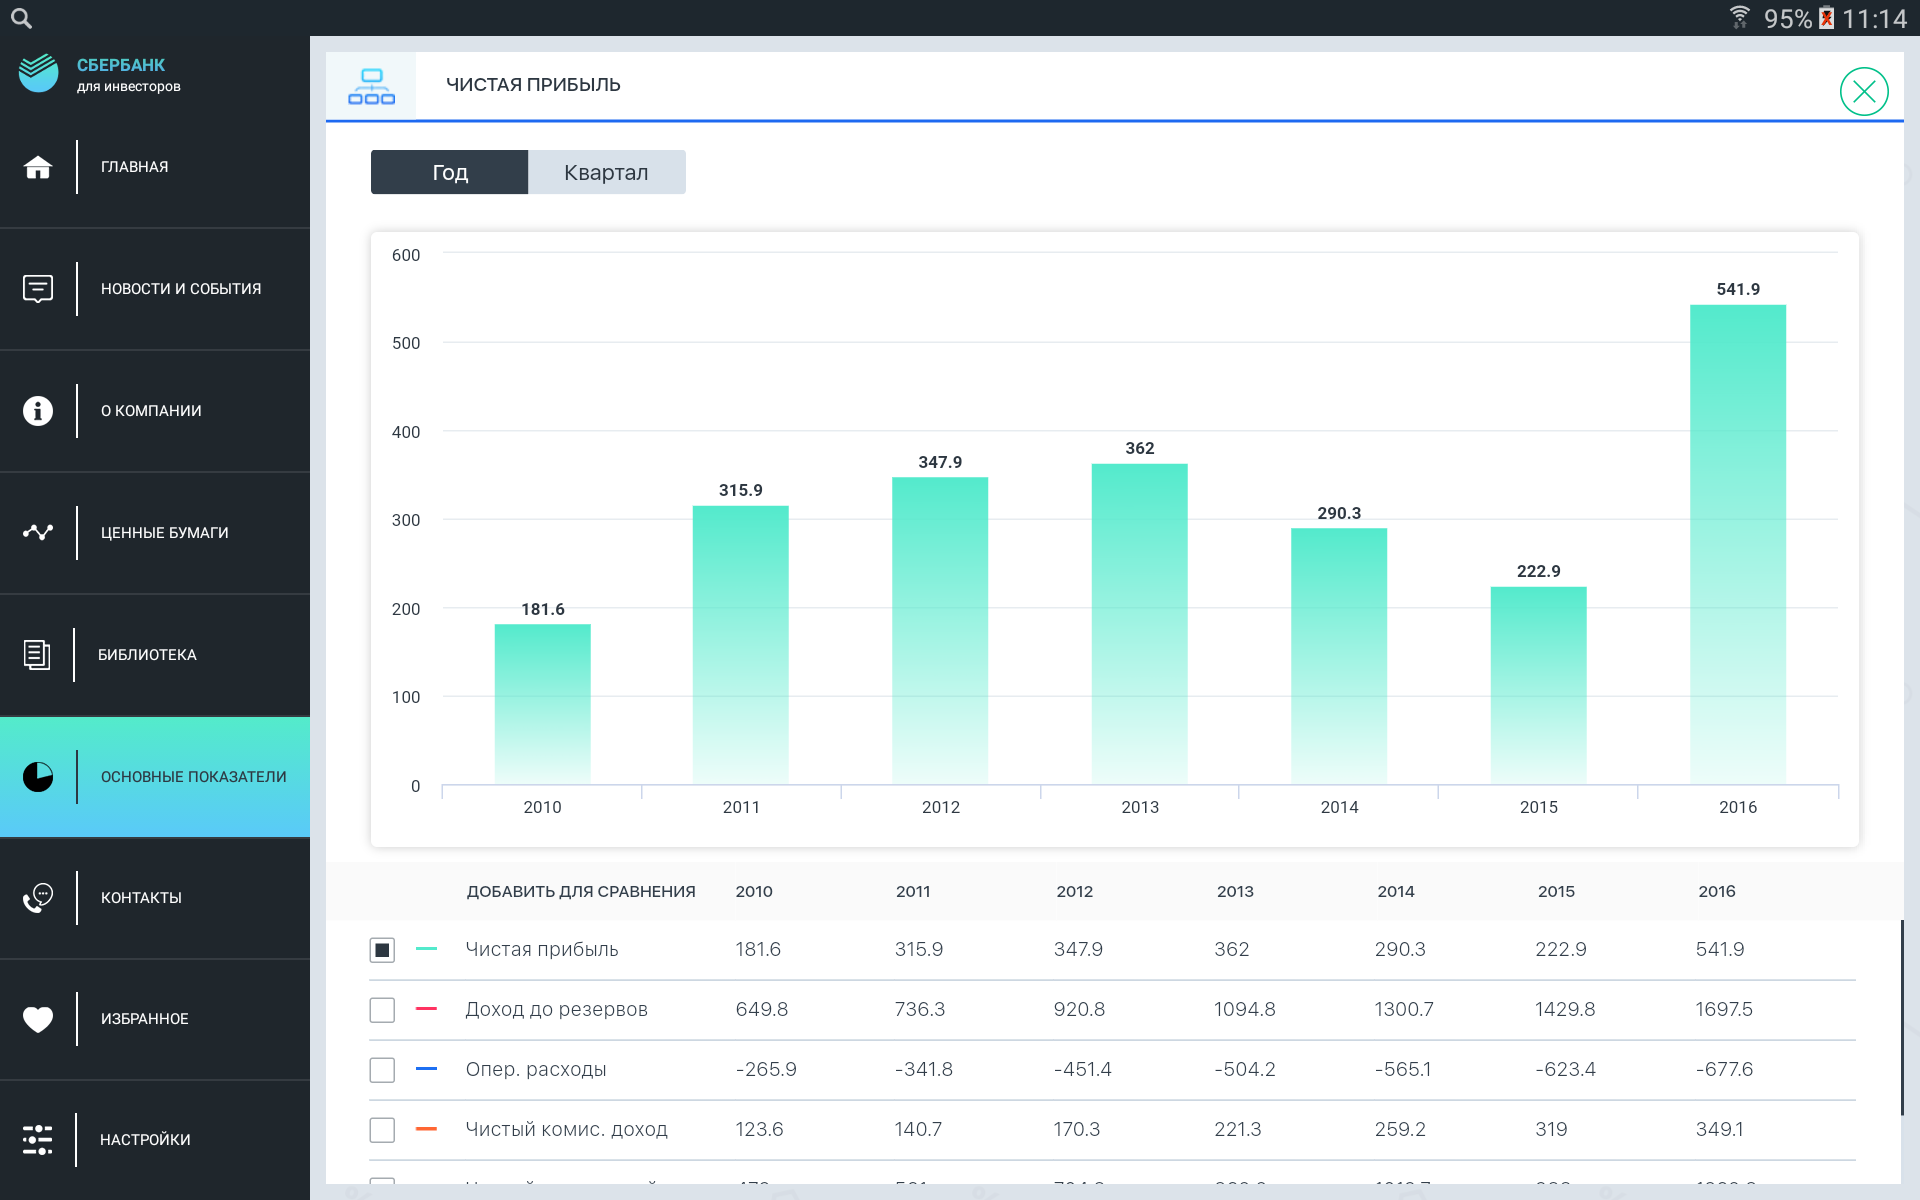The height and width of the screenshot is (1200, 1920).
Task: Open the securities graph icon
Action: tap(38, 532)
